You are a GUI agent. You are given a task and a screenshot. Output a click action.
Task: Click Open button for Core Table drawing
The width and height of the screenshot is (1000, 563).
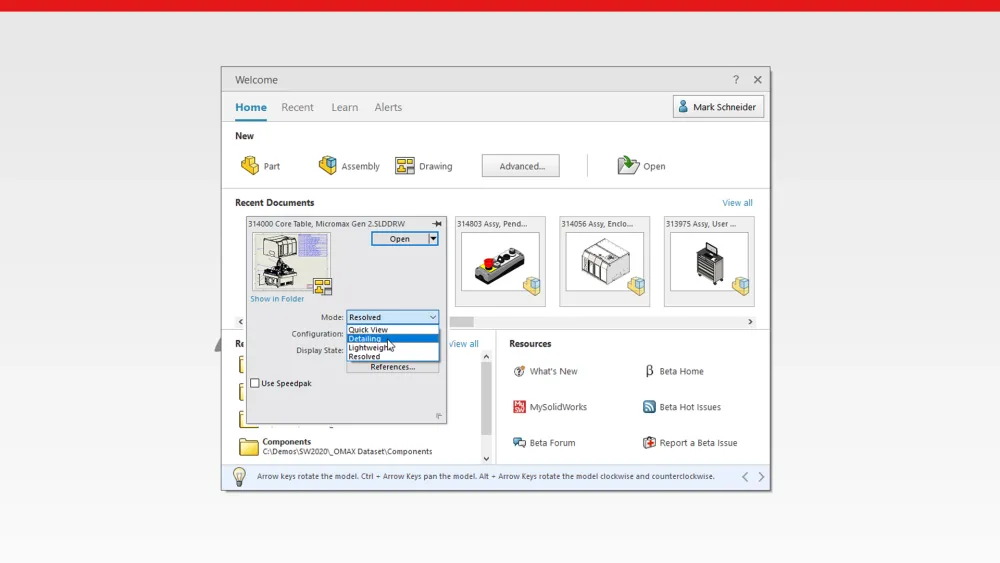(x=400, y=238)
